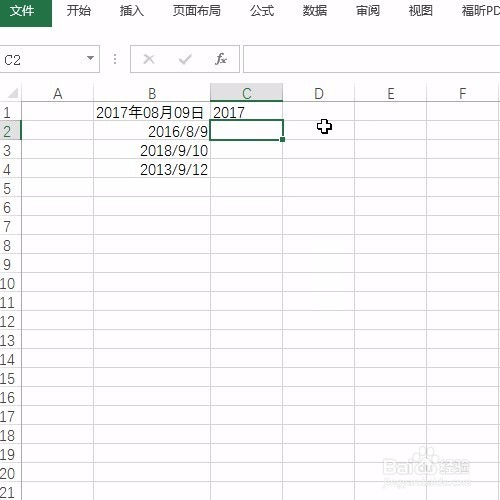The width and height of the screenshot is (500, 500).
Task: Open the 数据 (Data) ribbon tab
Action: click(315, 11)
